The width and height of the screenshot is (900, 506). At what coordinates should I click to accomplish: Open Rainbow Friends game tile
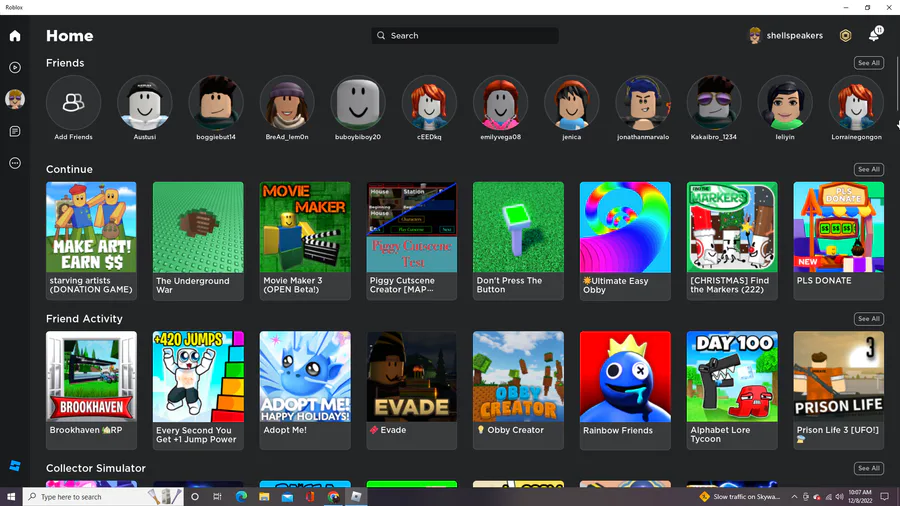(x=625, y=390)
